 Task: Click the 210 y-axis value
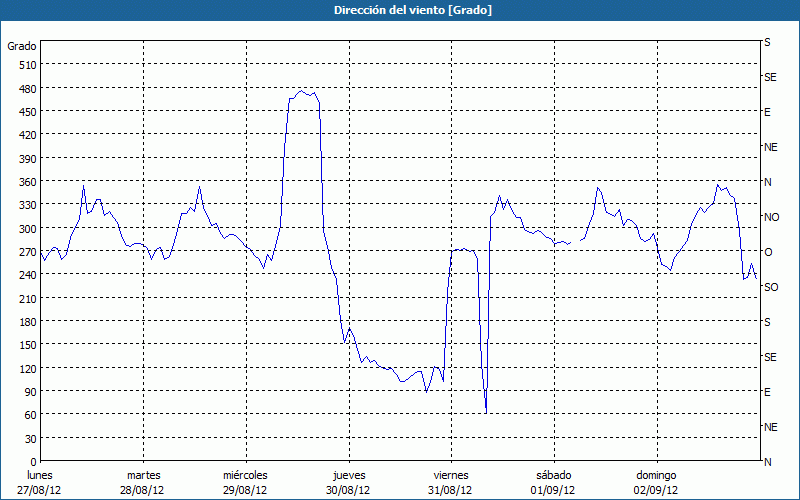(x=28, y=298)
